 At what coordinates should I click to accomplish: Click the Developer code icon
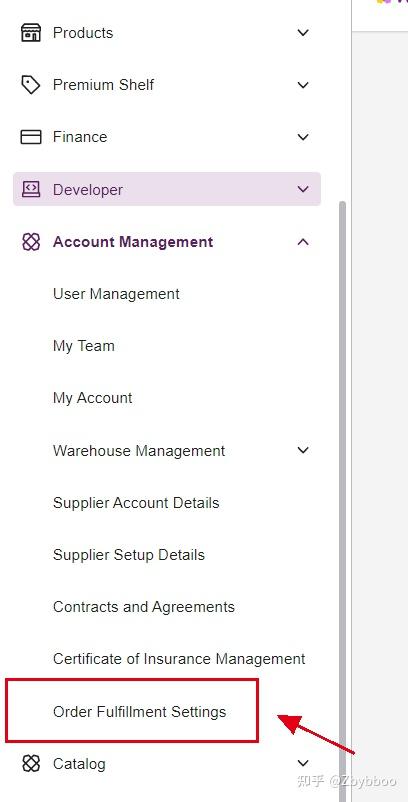(x=31, y=189)
